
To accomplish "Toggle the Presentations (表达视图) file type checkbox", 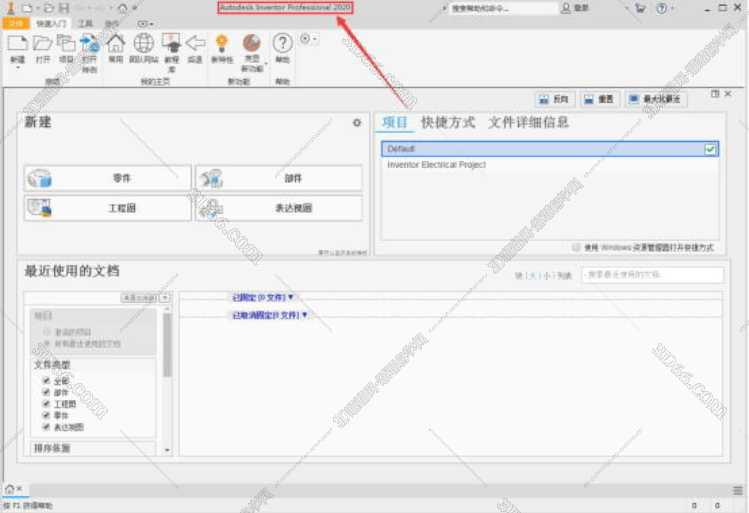I will [x=46, y=427].
